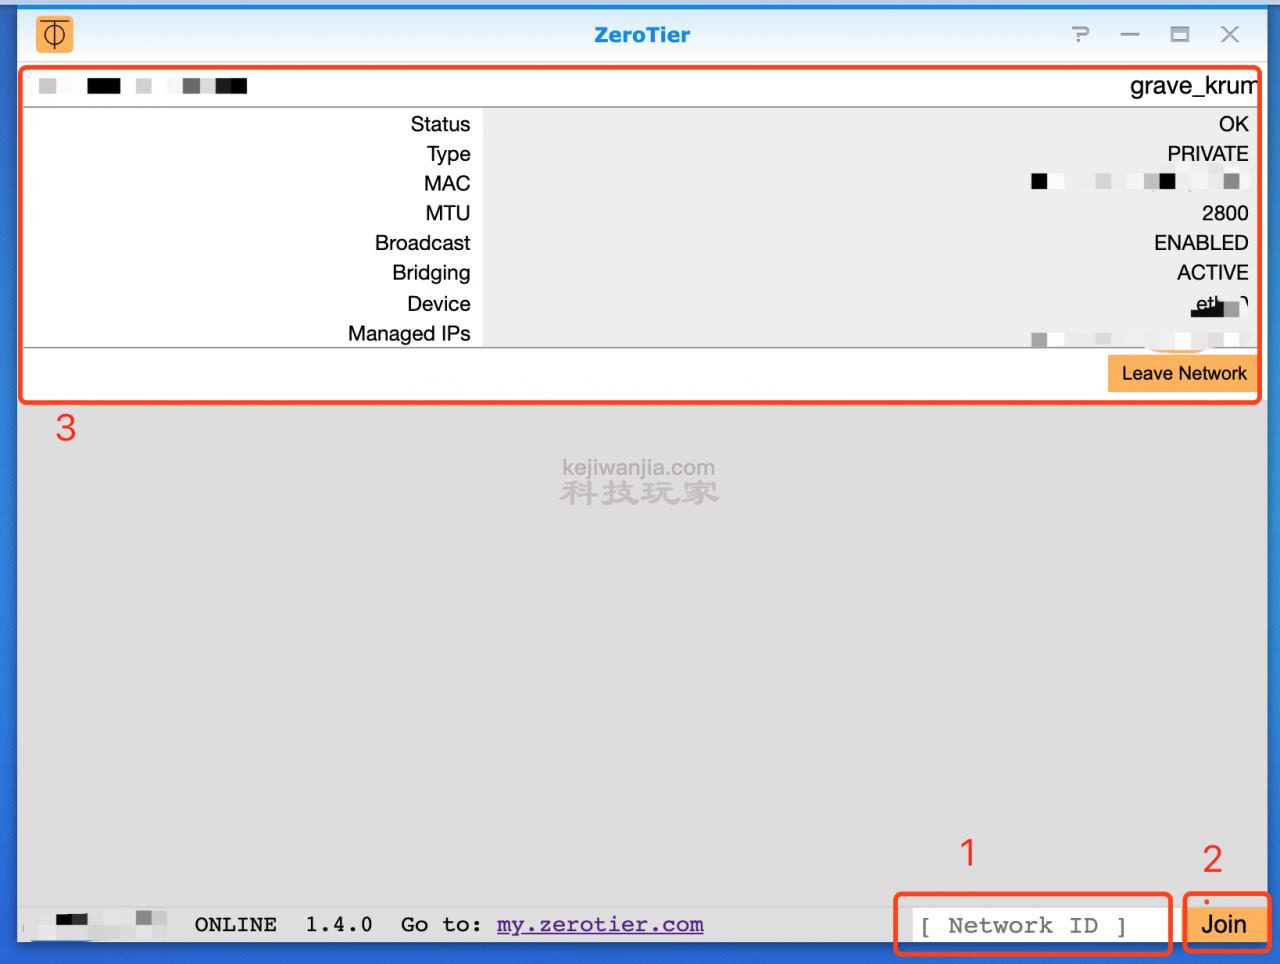Click the PRIVATE type value
Screen dimensions: 1280x964
coord(1207,154)
